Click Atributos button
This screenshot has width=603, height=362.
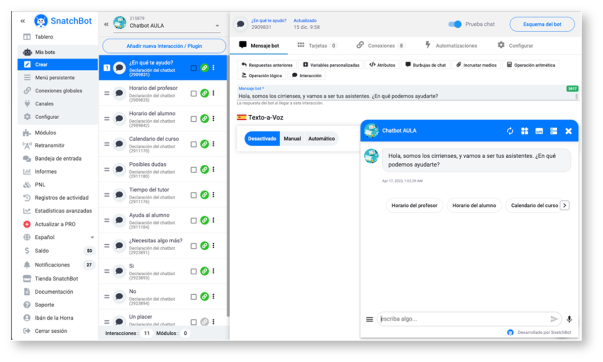point(382,65)
